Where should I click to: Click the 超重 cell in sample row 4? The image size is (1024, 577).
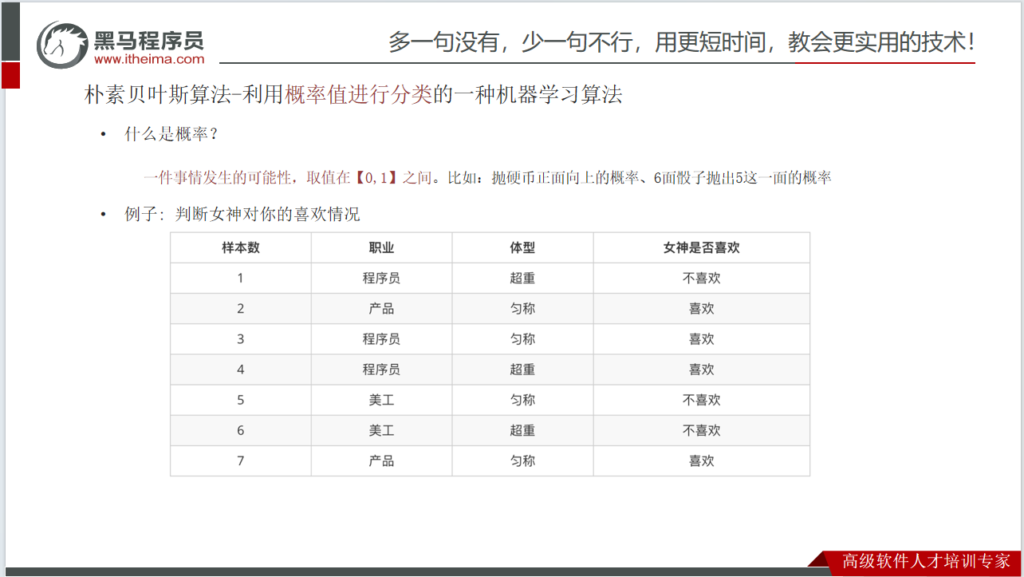(522, 369)
